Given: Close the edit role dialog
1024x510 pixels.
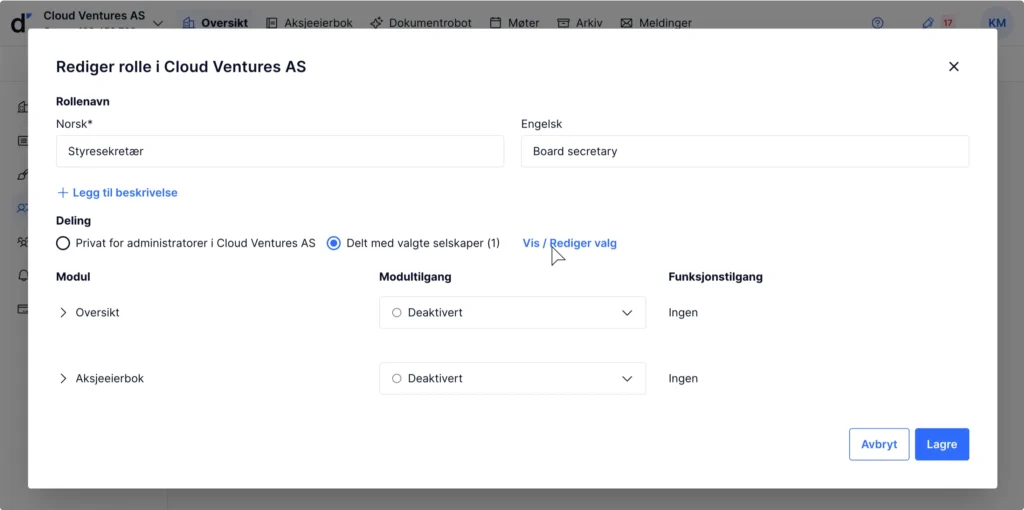Looking at the screenshot, I should tap(953, 67).
